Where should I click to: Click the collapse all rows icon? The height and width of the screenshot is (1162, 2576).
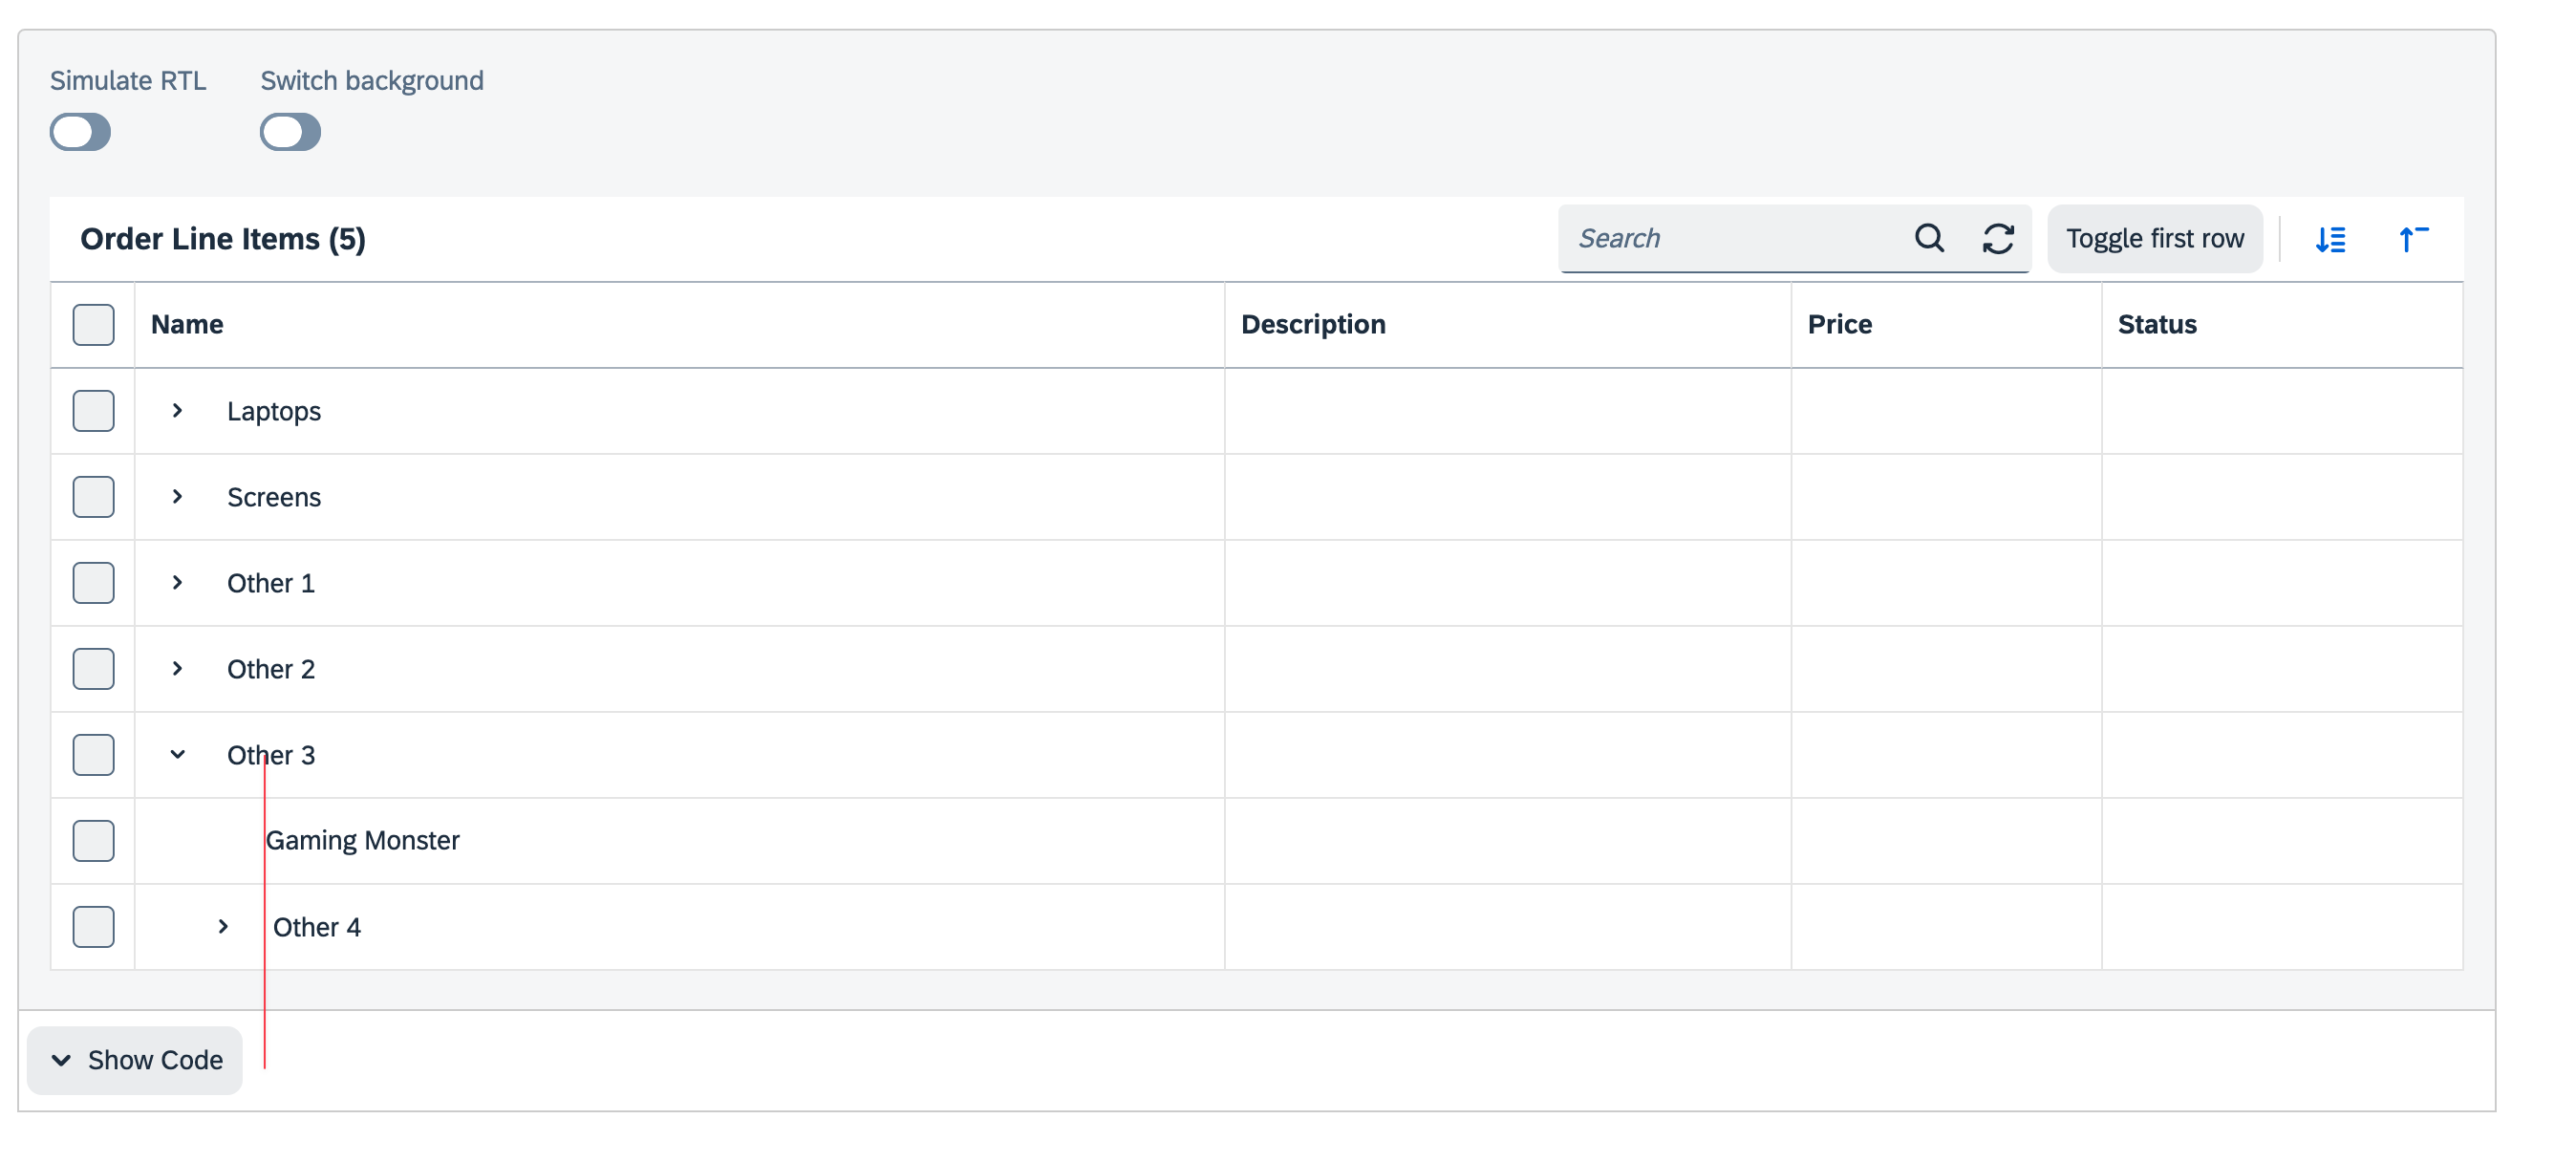tap(2412, 239)
